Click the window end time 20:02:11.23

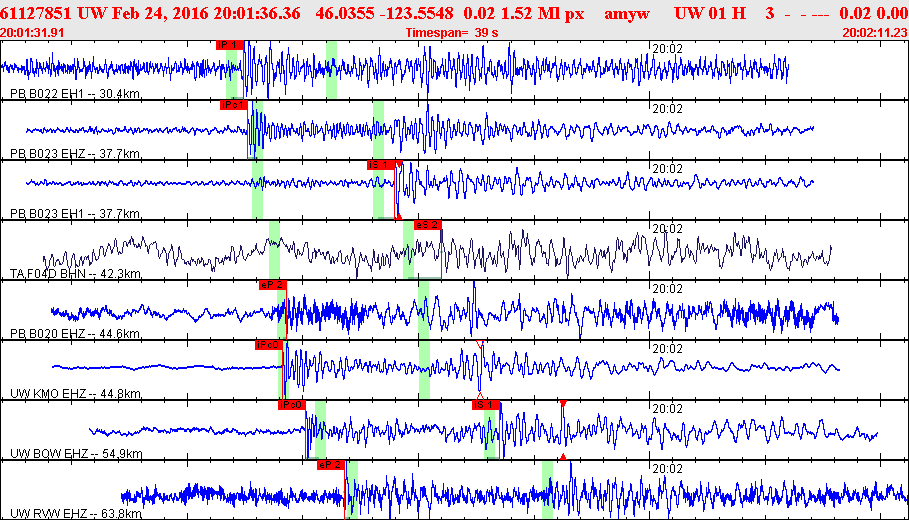point(875,33)
